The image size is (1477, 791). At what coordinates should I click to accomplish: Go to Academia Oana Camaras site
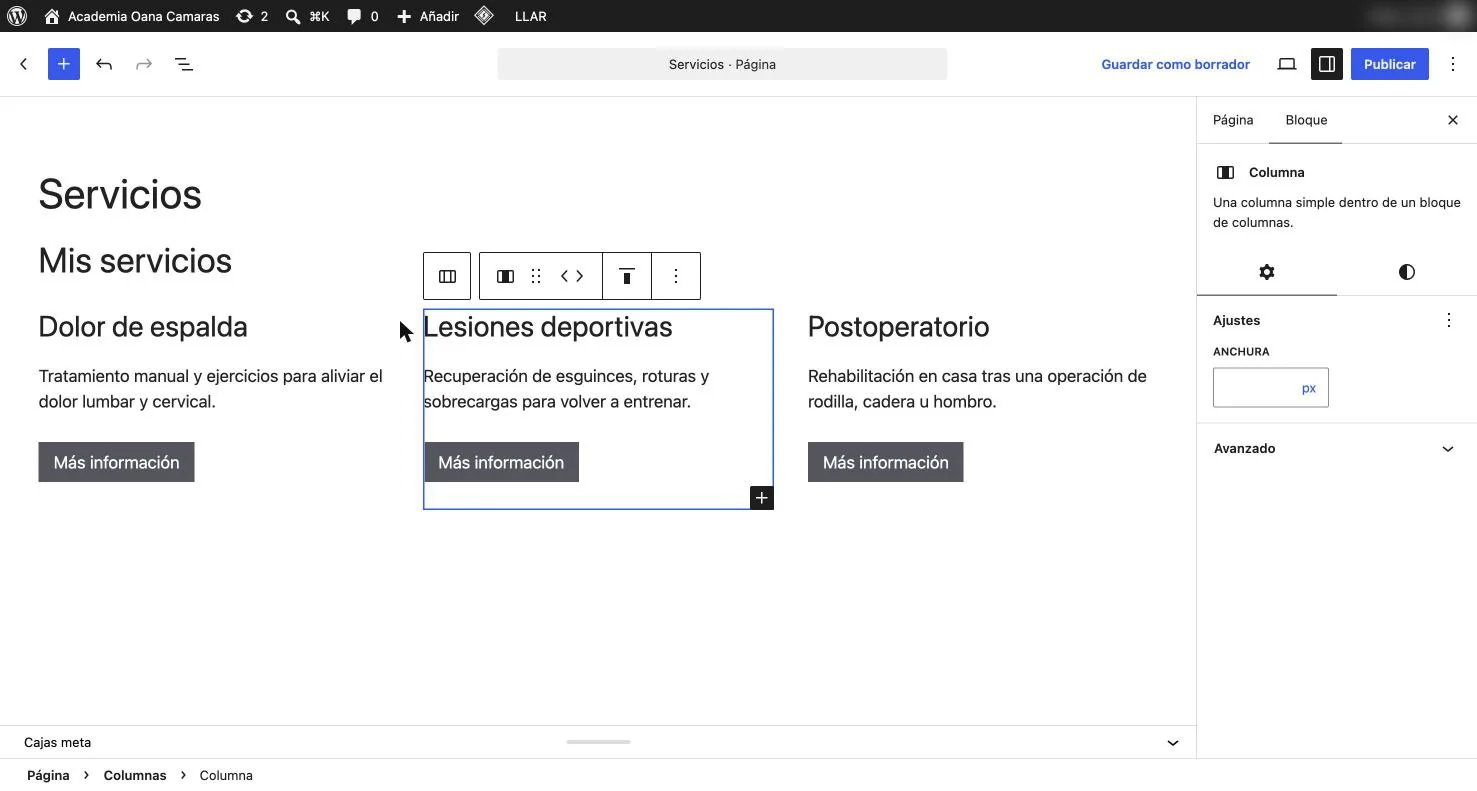point(131,16)
